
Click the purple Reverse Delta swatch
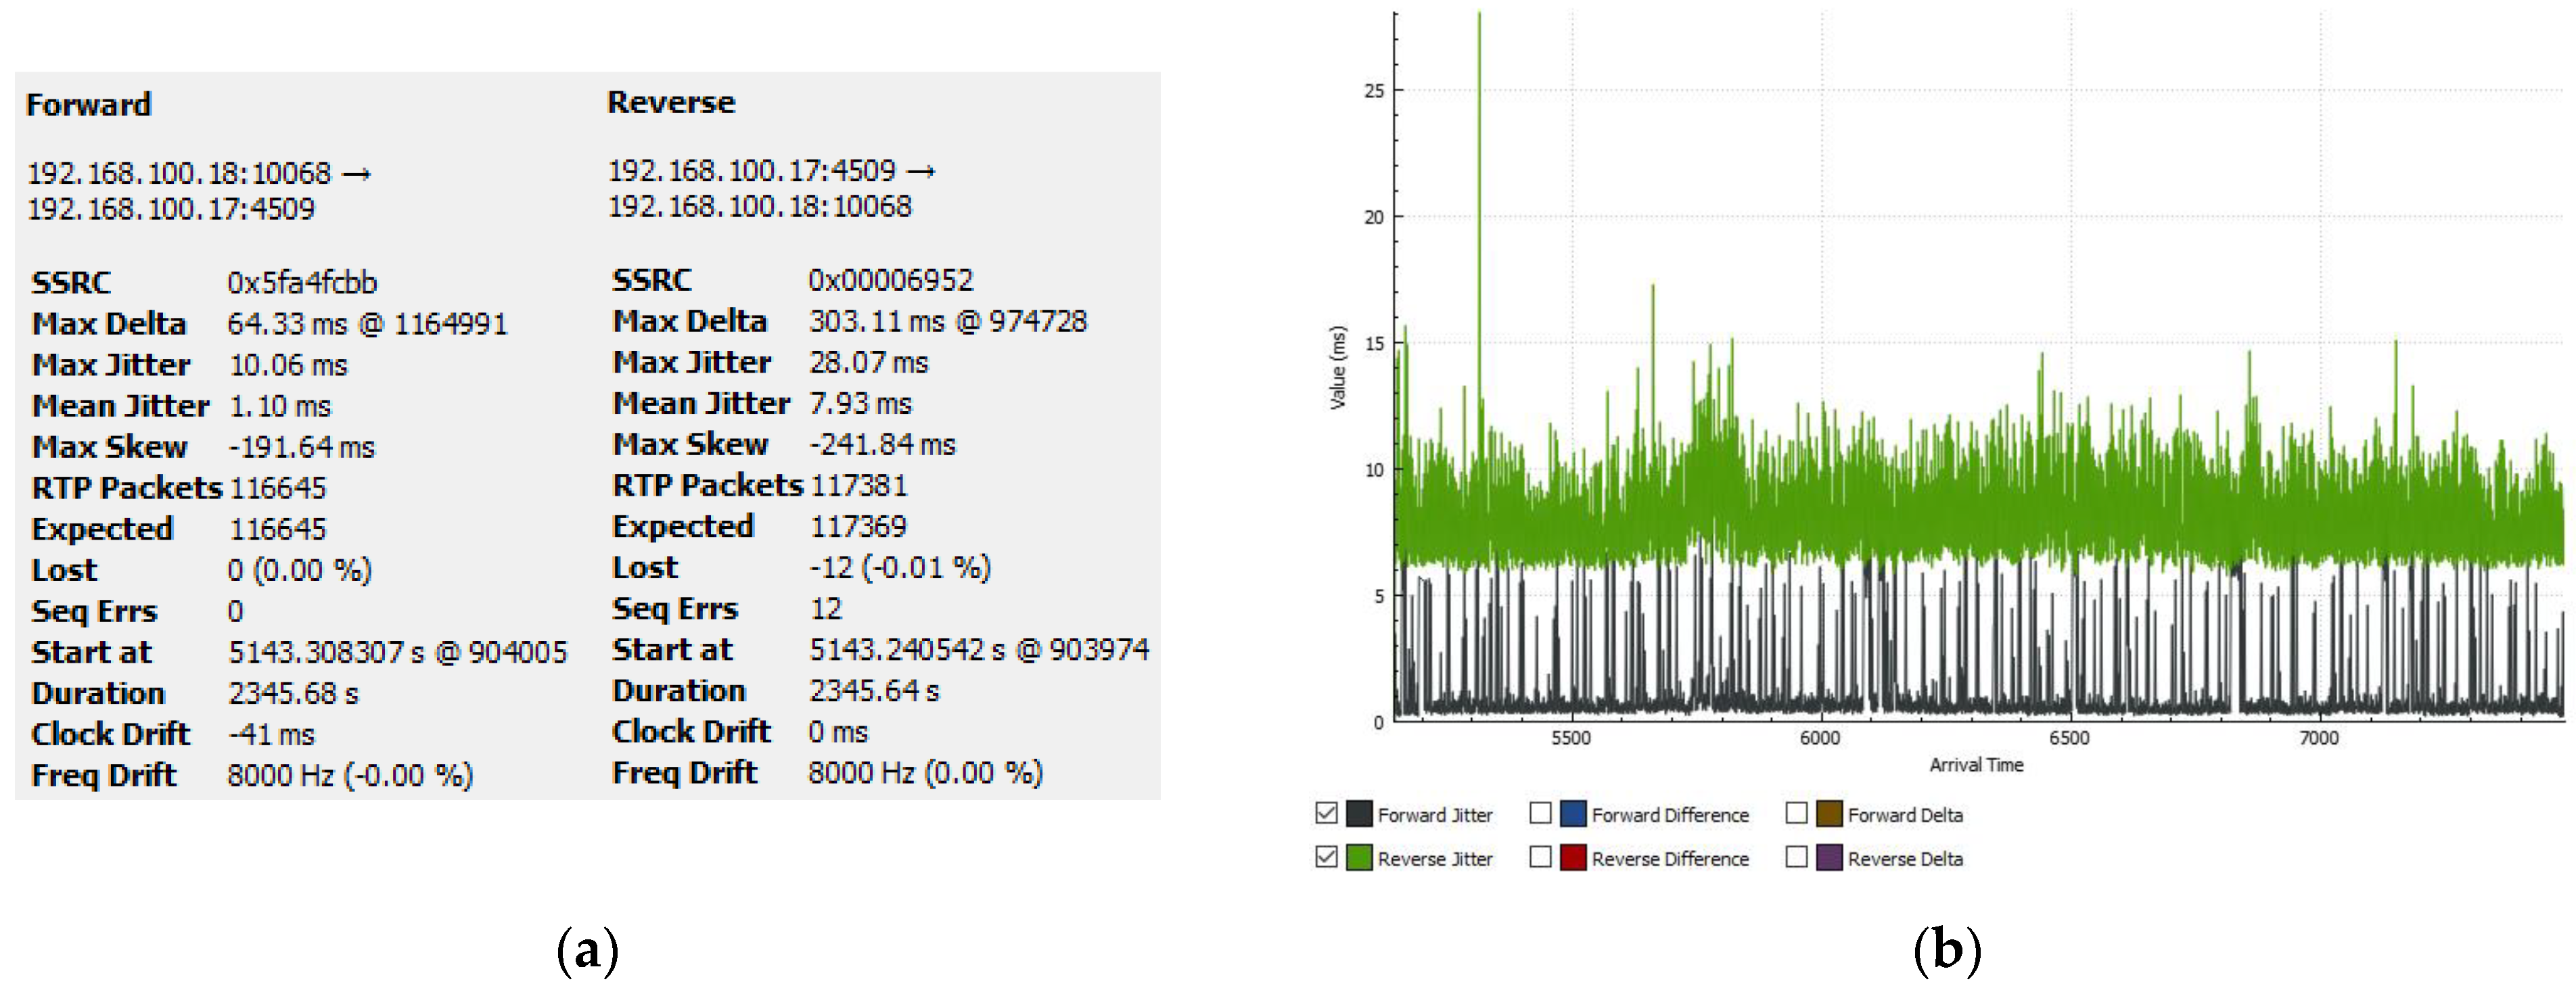(x=1829, y=858)
